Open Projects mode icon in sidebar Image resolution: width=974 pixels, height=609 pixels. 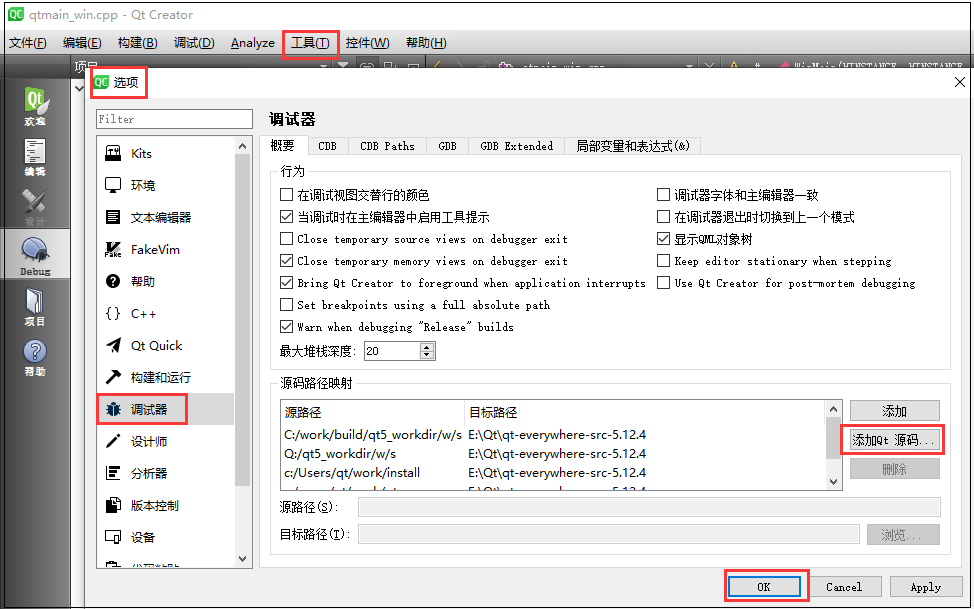coord(35,307)
